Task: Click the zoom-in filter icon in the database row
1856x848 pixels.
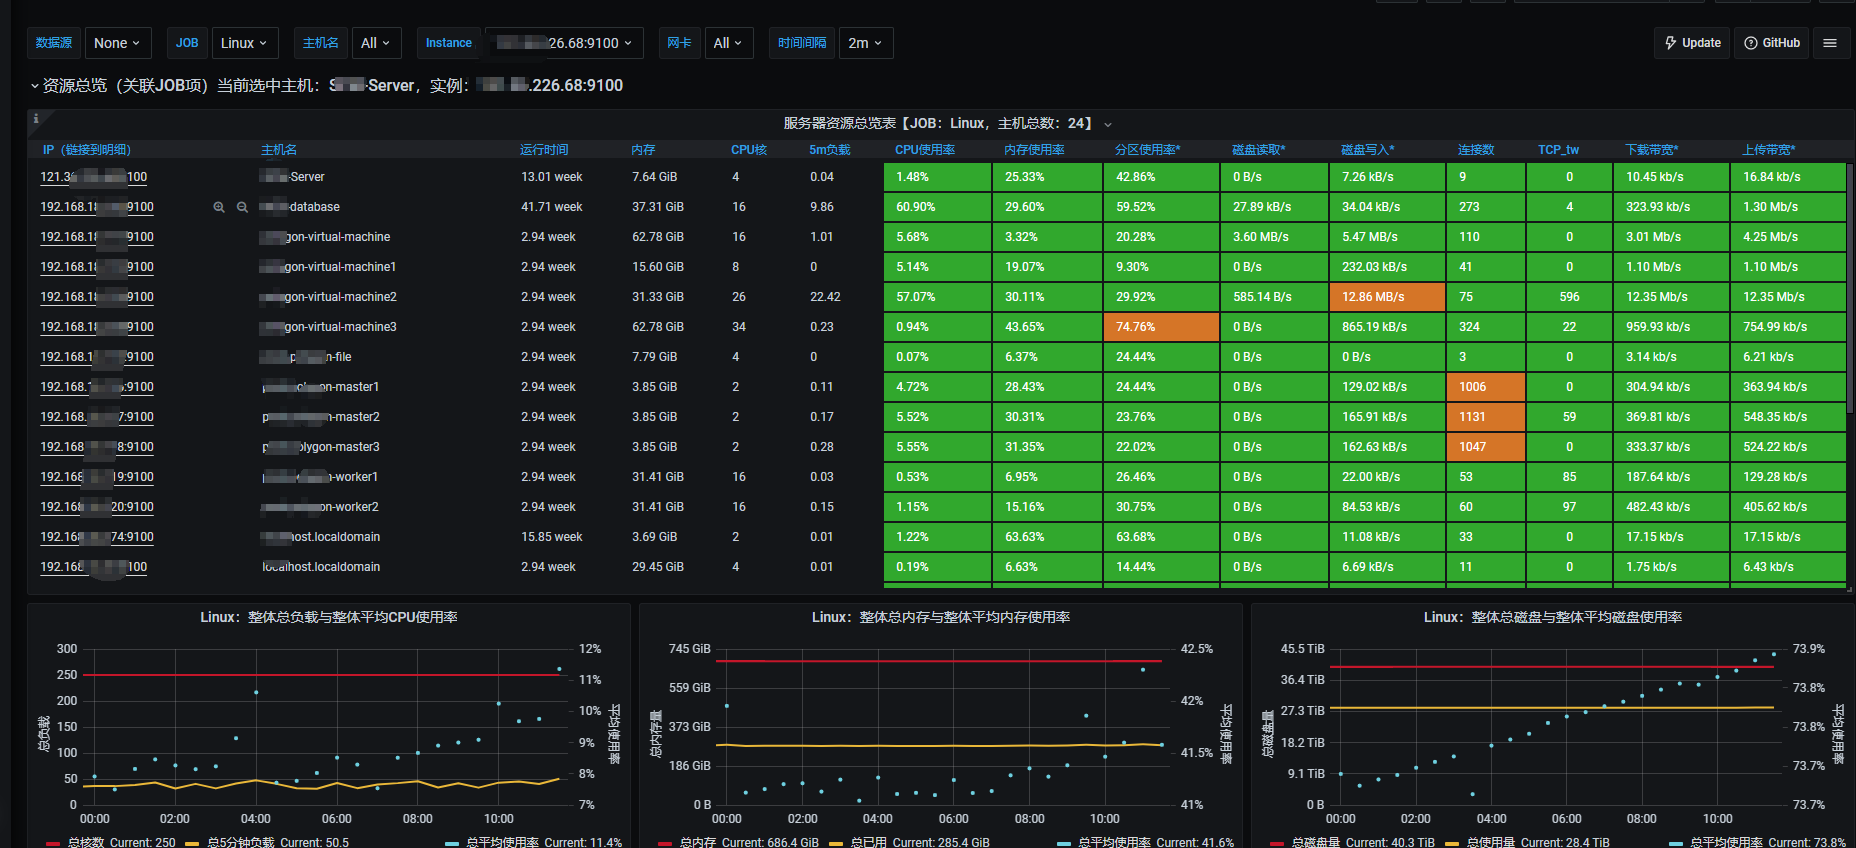Action: (219, 207)
